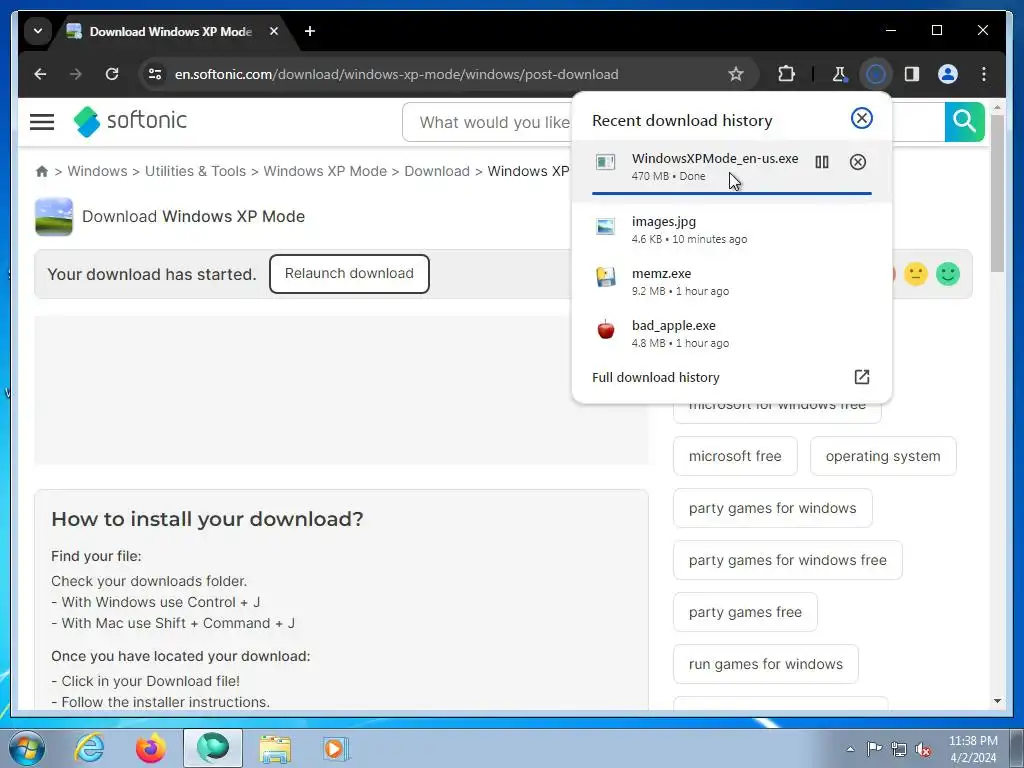Select the microsoft free tag
The width and height of the screenshot is (1024, 768).
[735, 456]
